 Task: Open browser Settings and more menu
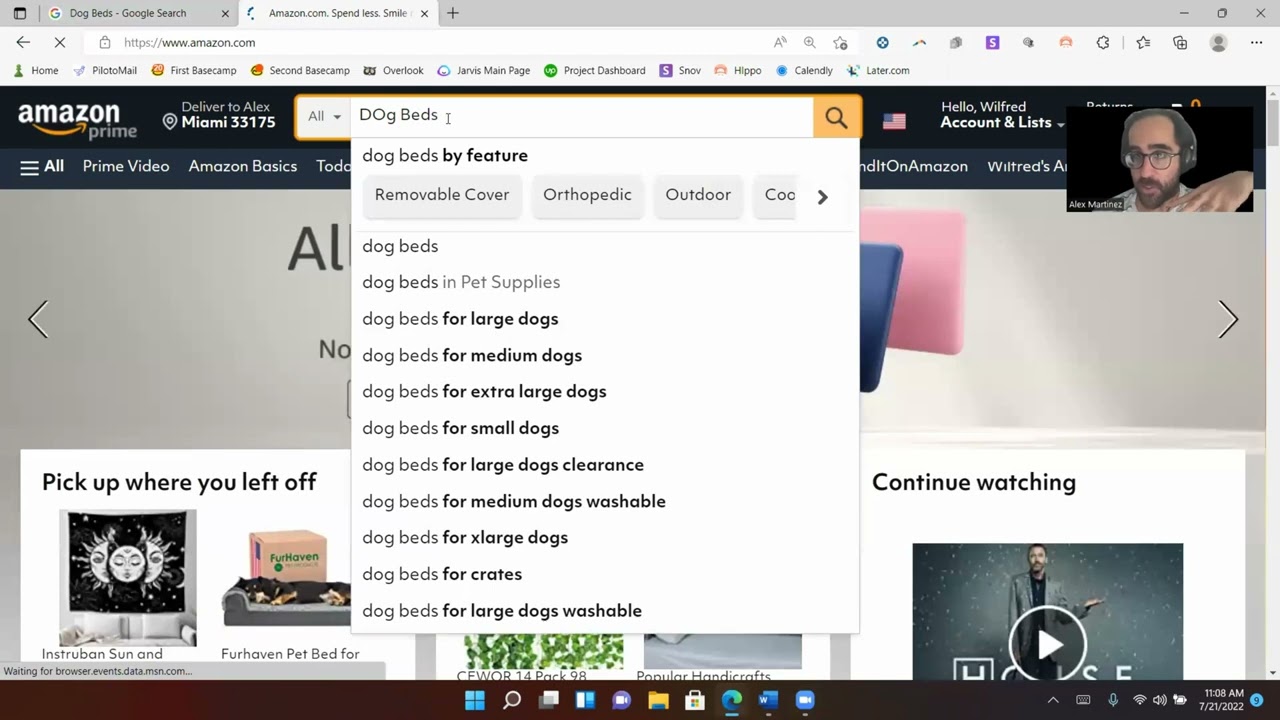coord(1256,43)
